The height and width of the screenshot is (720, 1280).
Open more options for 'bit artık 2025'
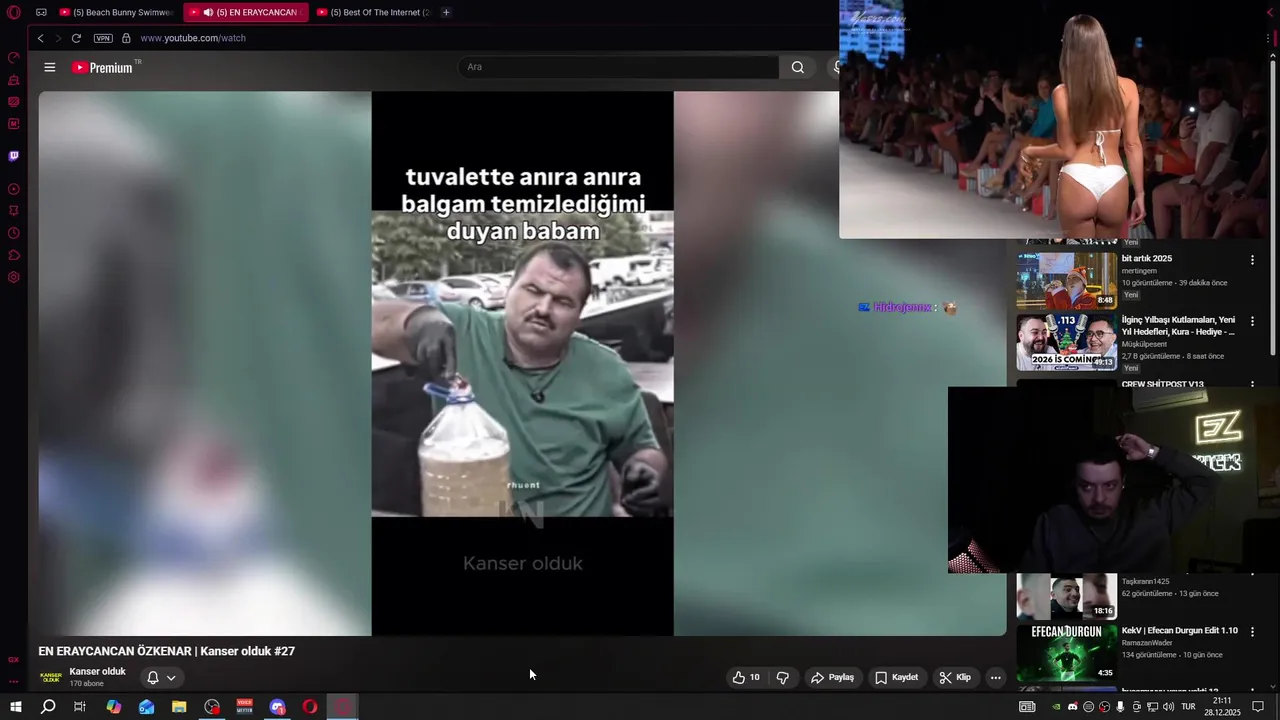pos(1252,260)
